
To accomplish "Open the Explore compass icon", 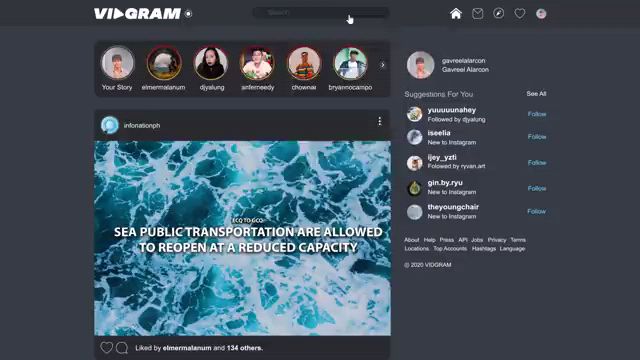I will coord(498,13).
